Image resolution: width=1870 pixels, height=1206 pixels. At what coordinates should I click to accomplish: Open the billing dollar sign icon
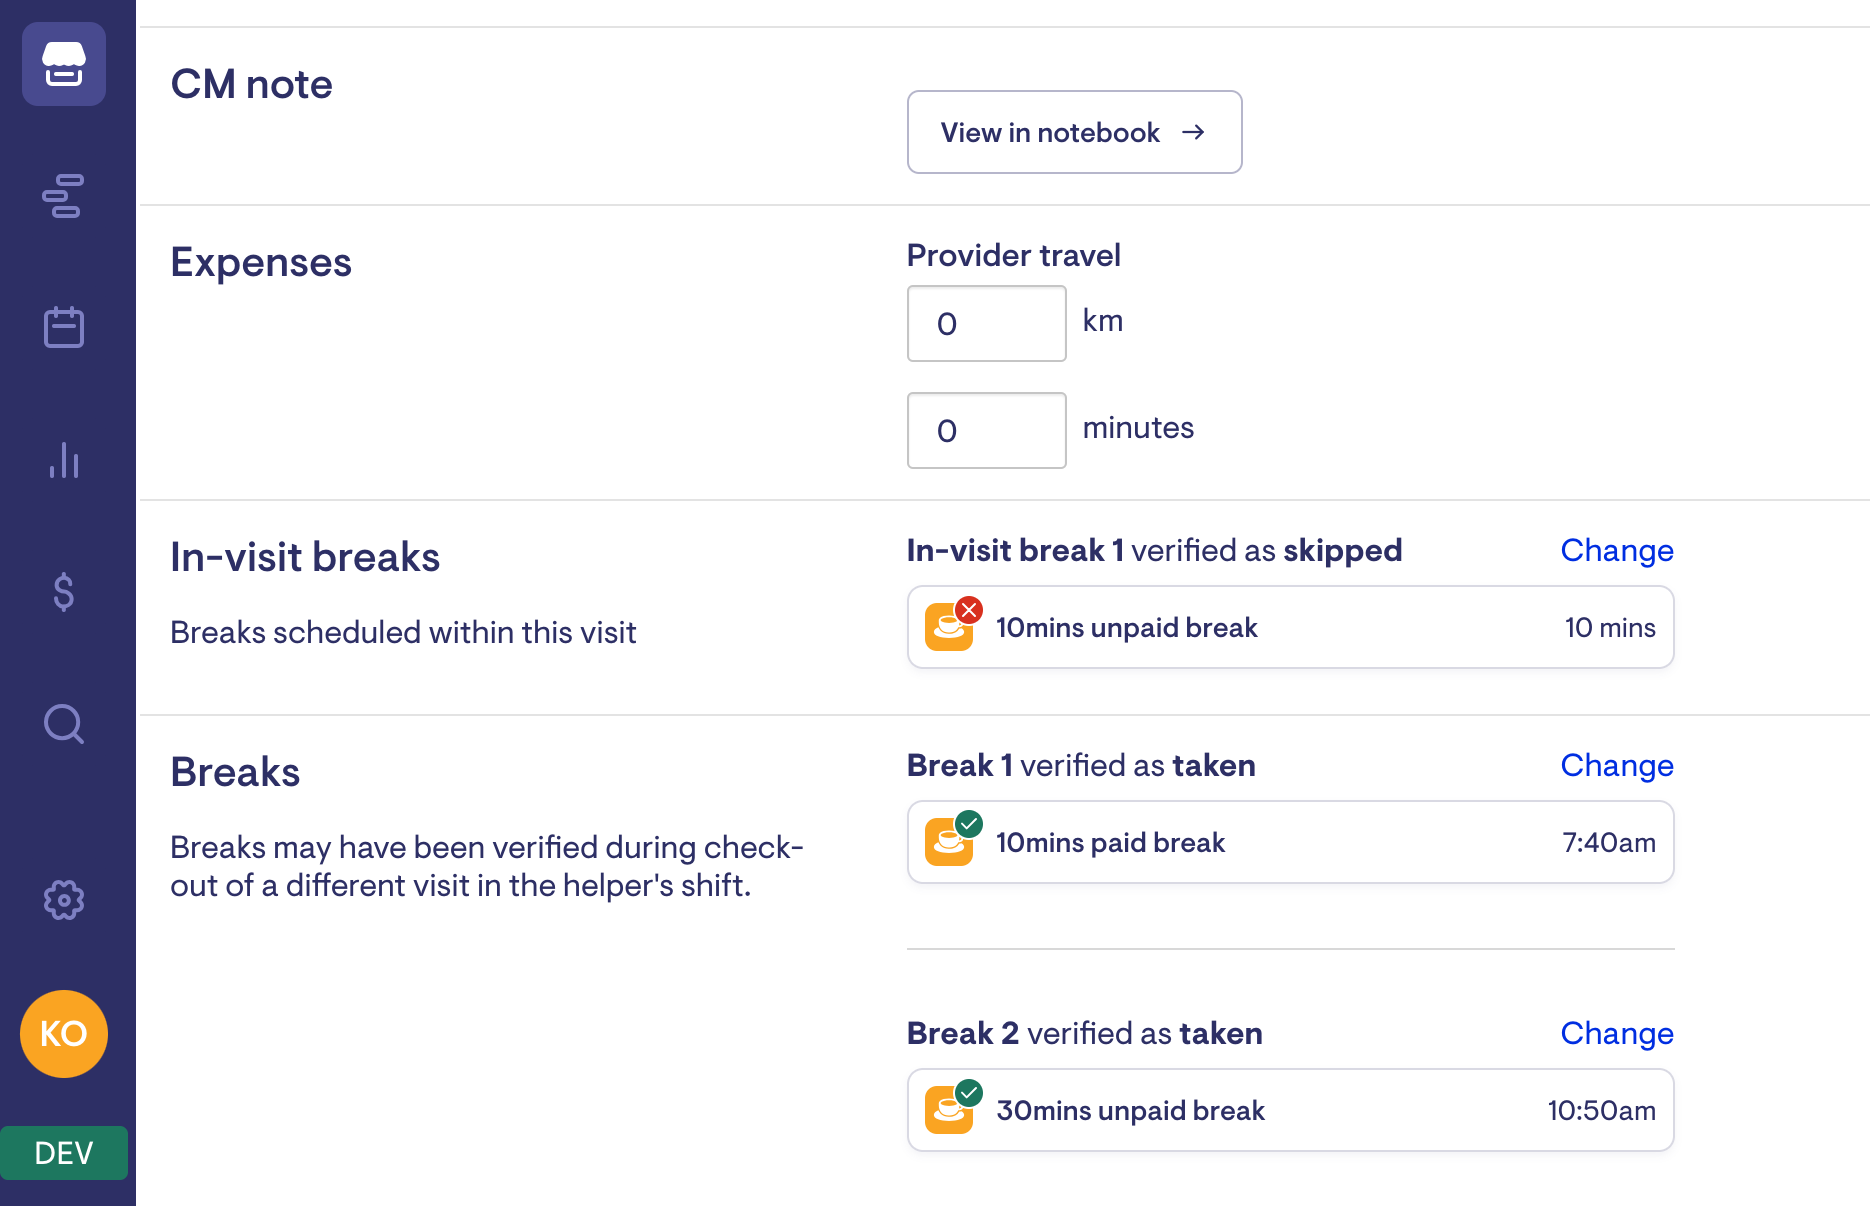[x=64, y=592]
